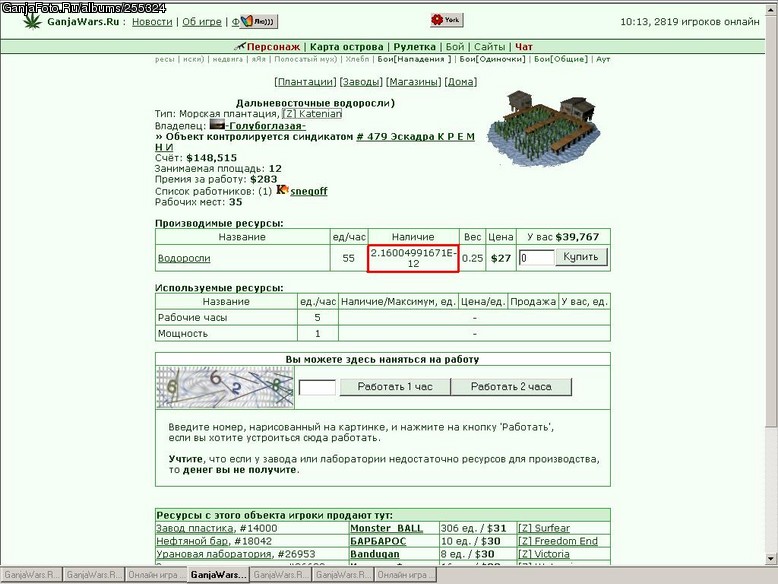Open the [Заводы] section link
This screenshot has height=584, width=778.
coord(361,82)
